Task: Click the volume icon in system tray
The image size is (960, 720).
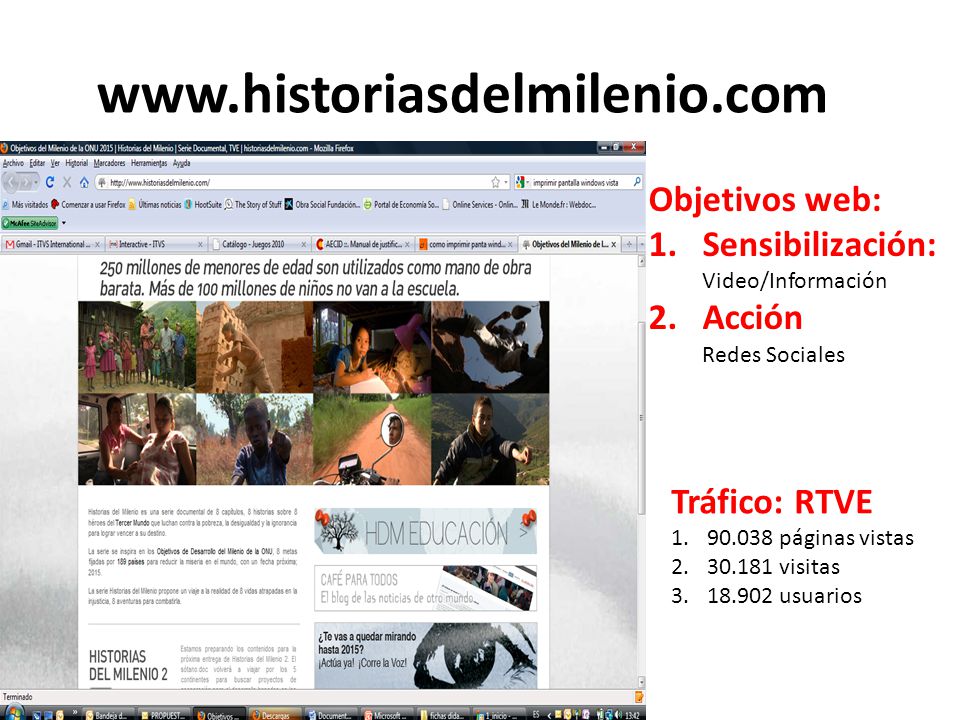Action: click(619, 714)
